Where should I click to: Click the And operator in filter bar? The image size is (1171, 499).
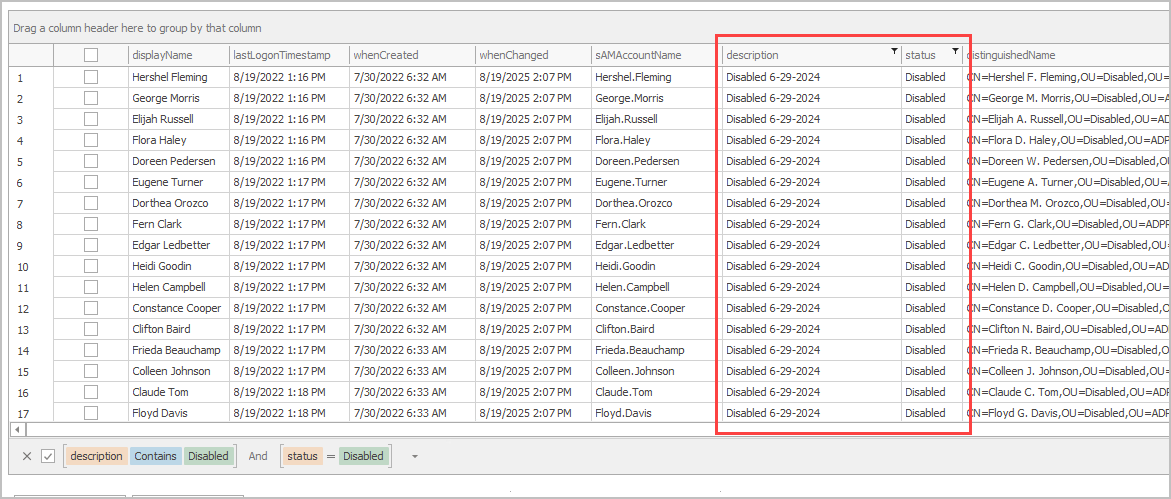click(258, 456)
